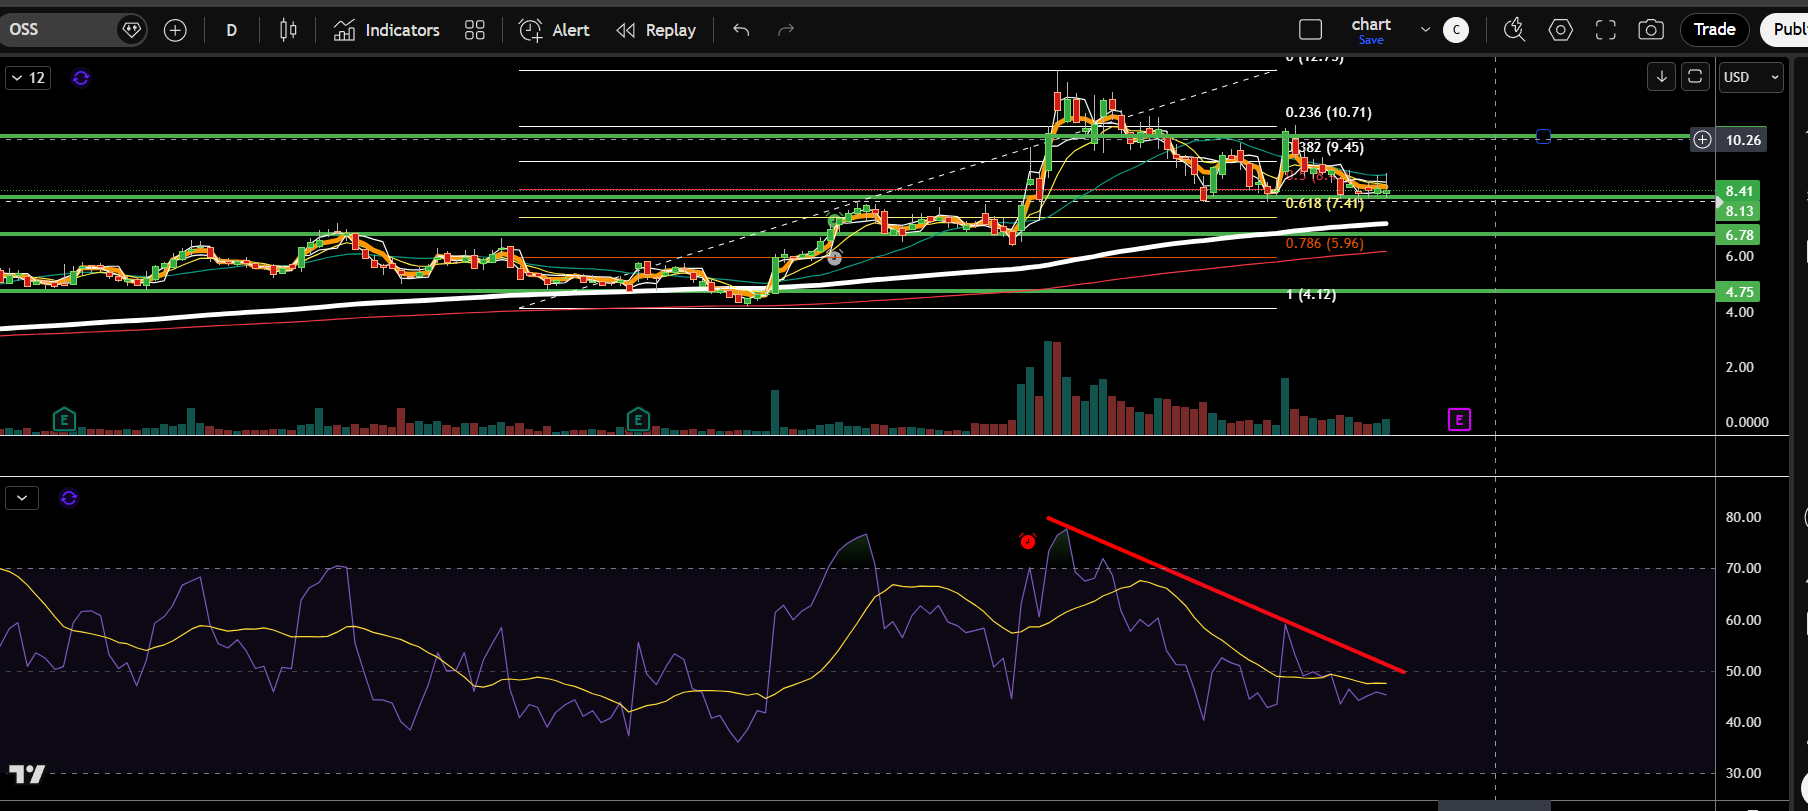Select the 10.26 price label on the axis
Viewport: 1808px width, 811px height.
[1742, 140]
